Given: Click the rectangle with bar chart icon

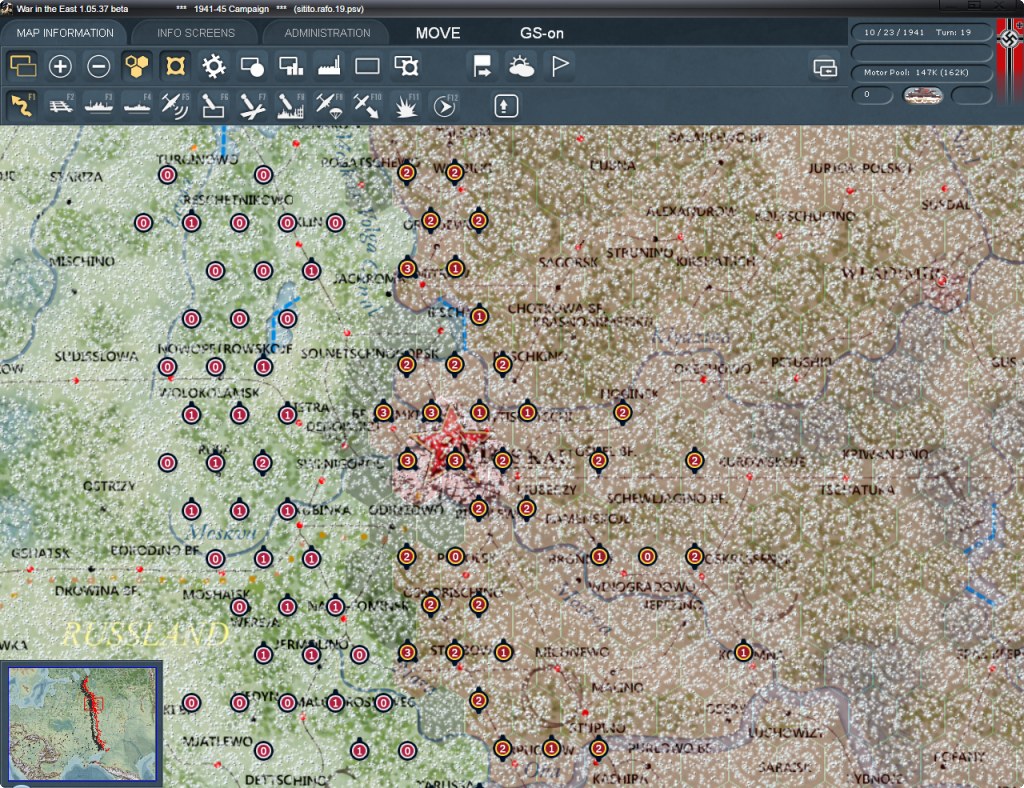Looking at the screenshot, I should click(291, 66).
